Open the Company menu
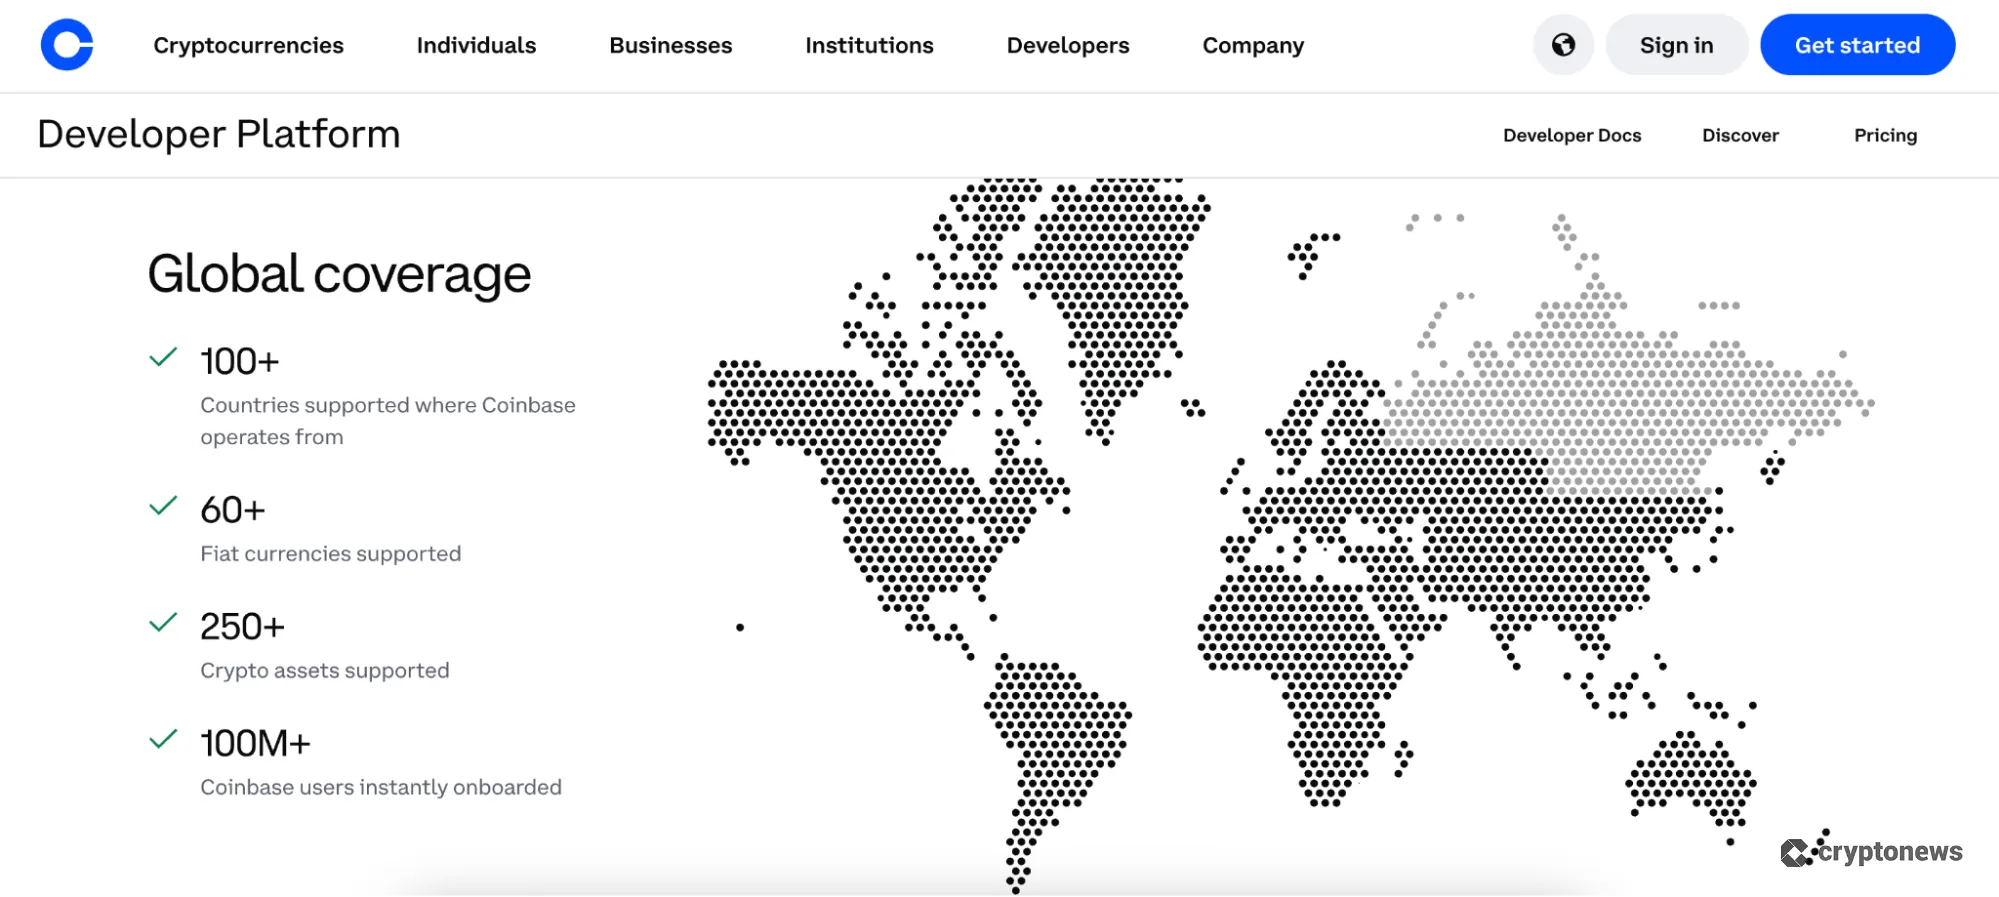The width and height of the screenshot is (1999, 897). [1253, 45]
